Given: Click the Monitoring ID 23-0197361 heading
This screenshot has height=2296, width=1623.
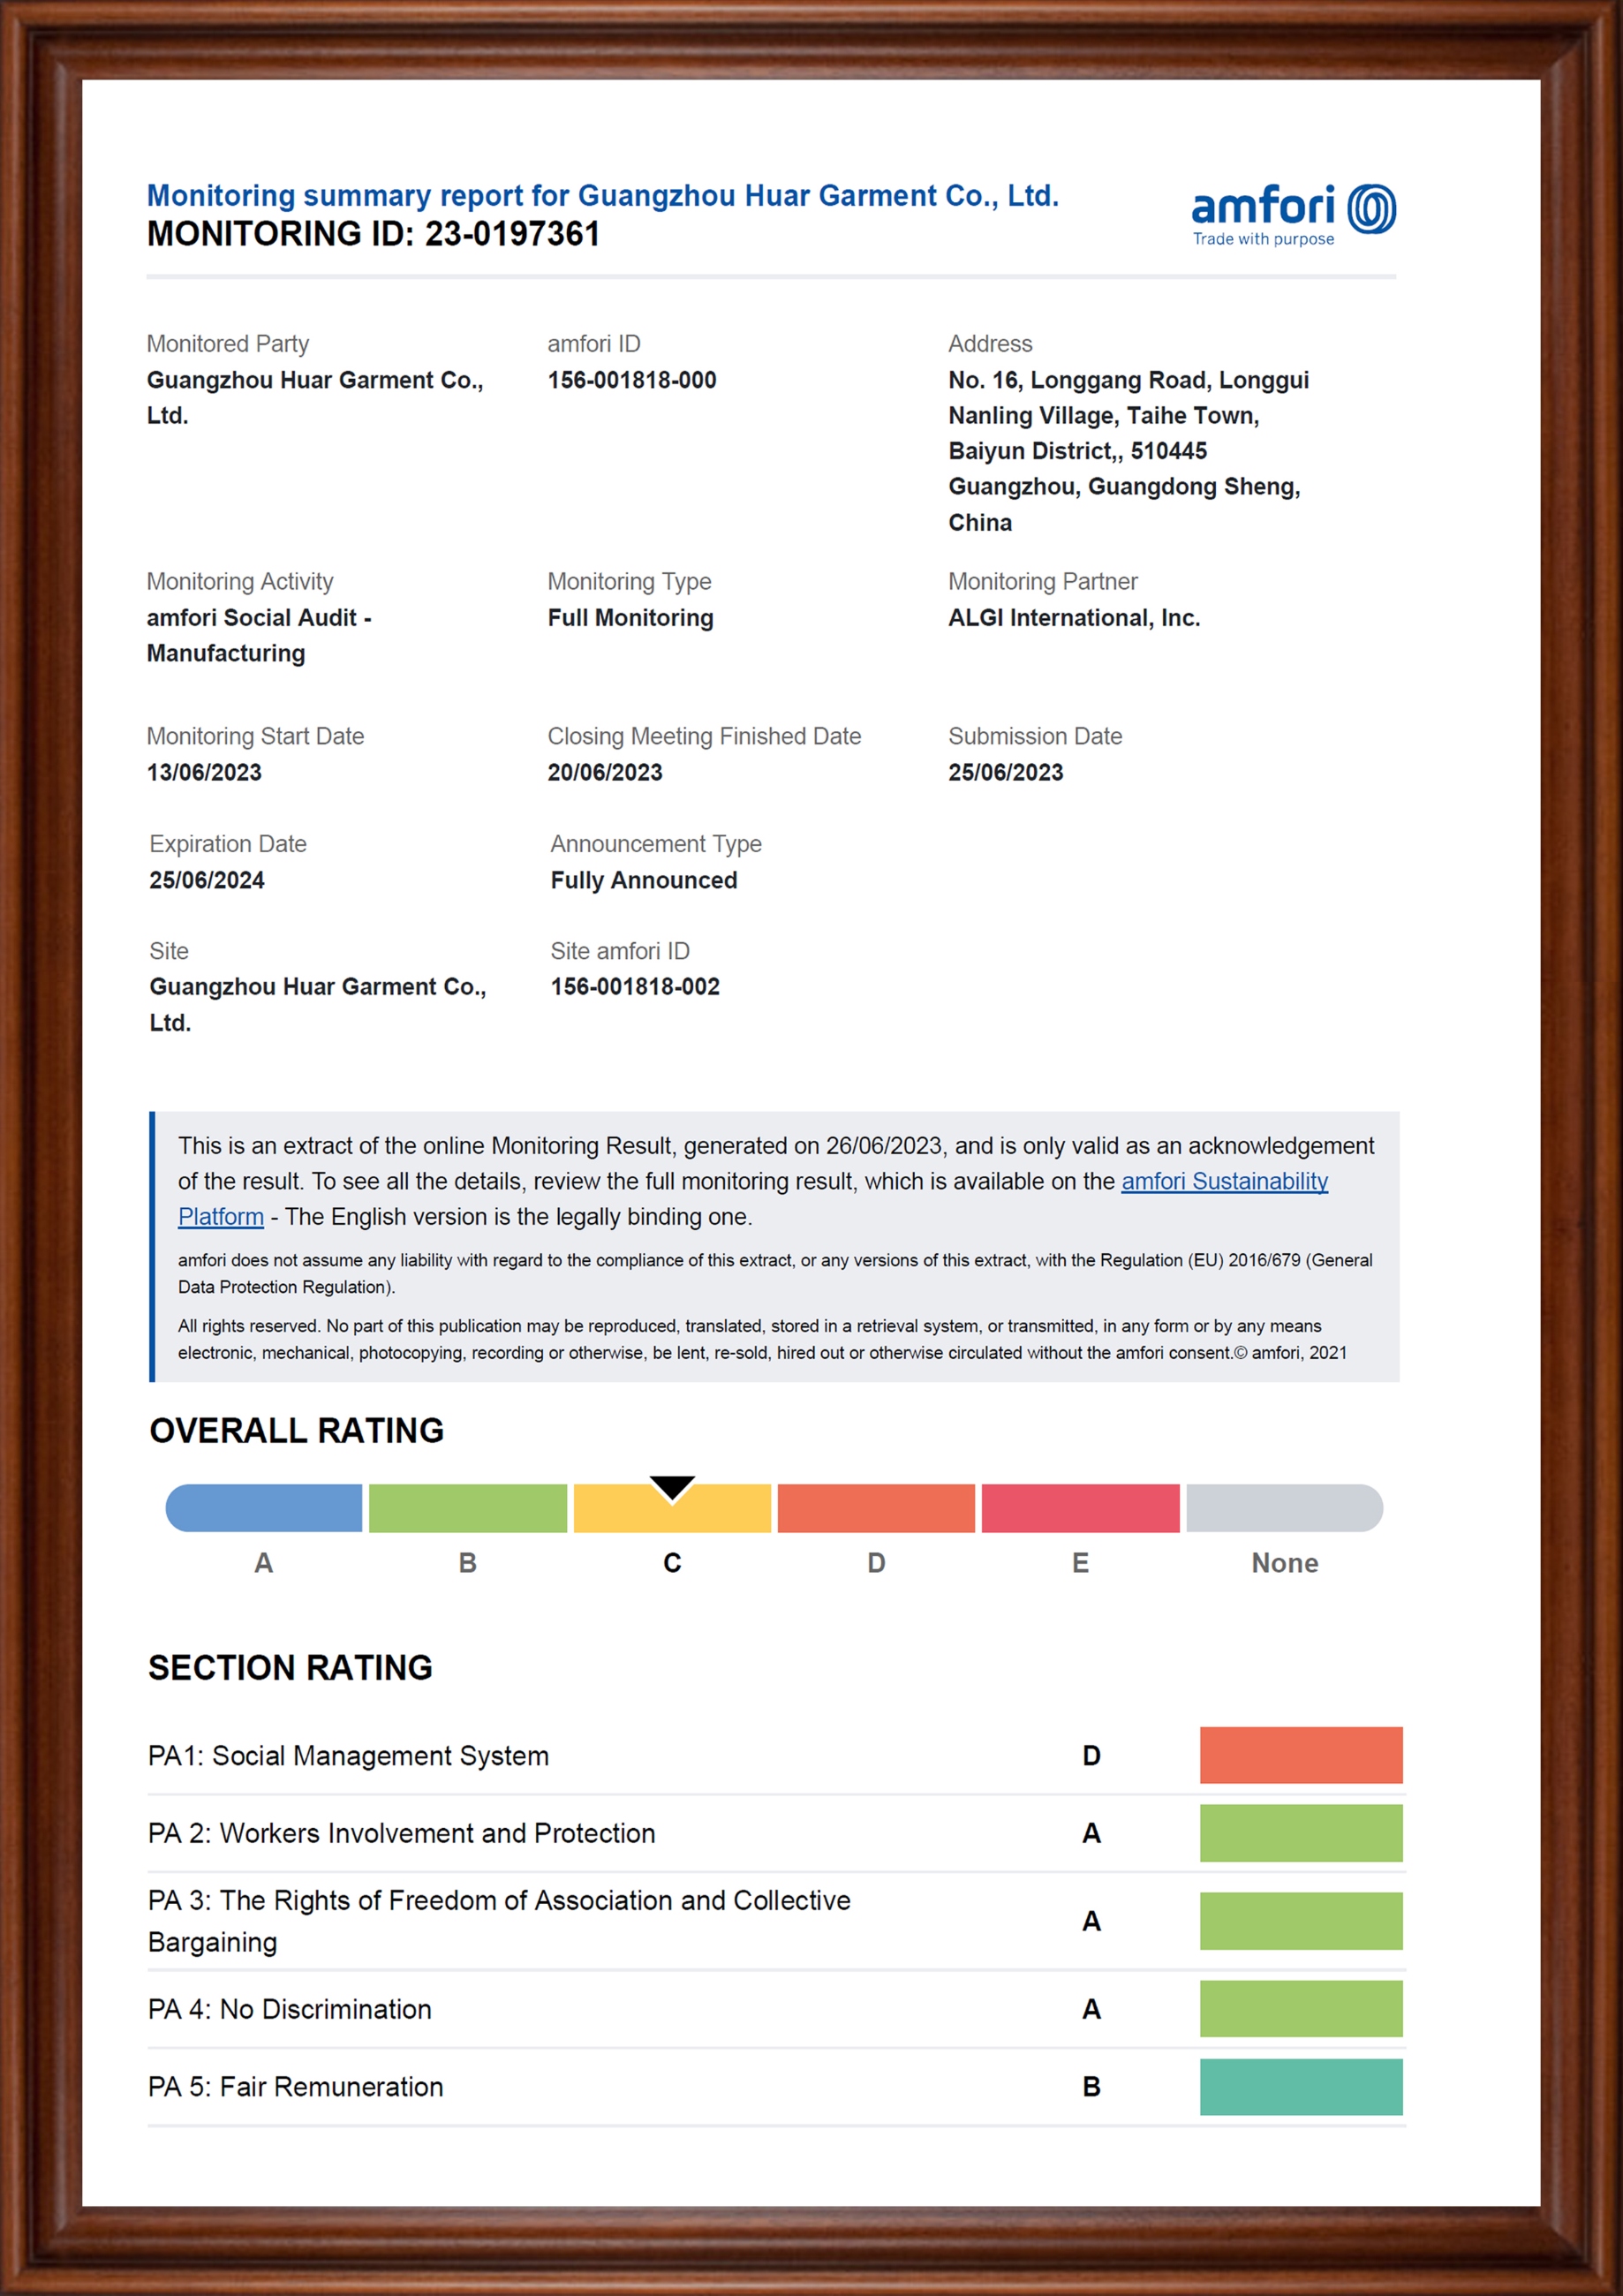Looking at the screenshot, I should click(x=373, y=234).
